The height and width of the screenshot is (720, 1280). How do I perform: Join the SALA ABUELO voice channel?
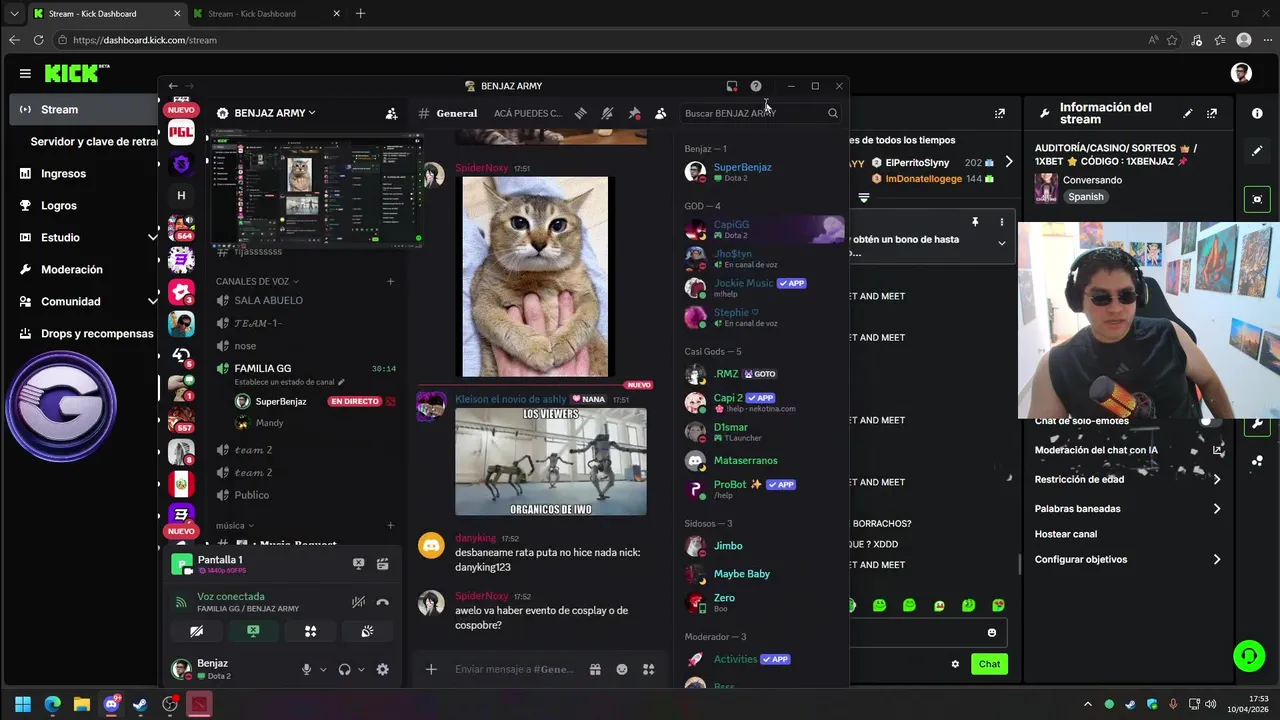pyautogui.click(x=268, y=300)
